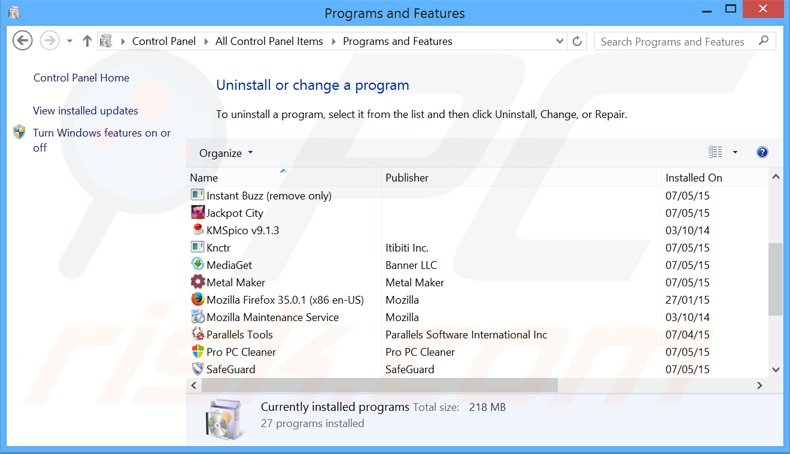Click the KMSpico v9.1.3 icon

click(x=198, y=230)
